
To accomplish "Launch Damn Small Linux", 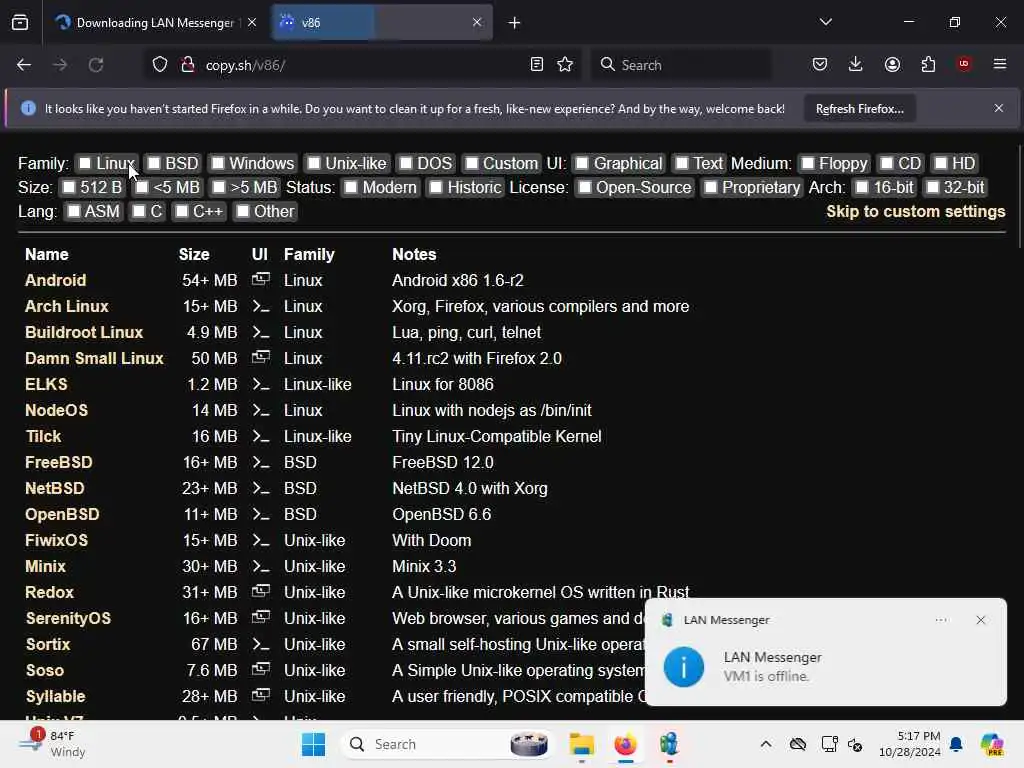I will pyautogui.click(x=94, y=359).
